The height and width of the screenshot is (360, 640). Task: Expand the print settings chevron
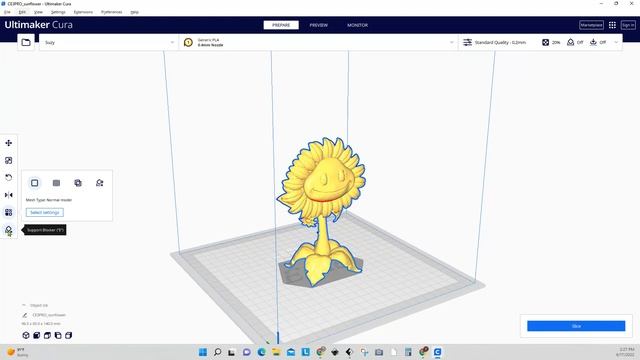(616, 42)
